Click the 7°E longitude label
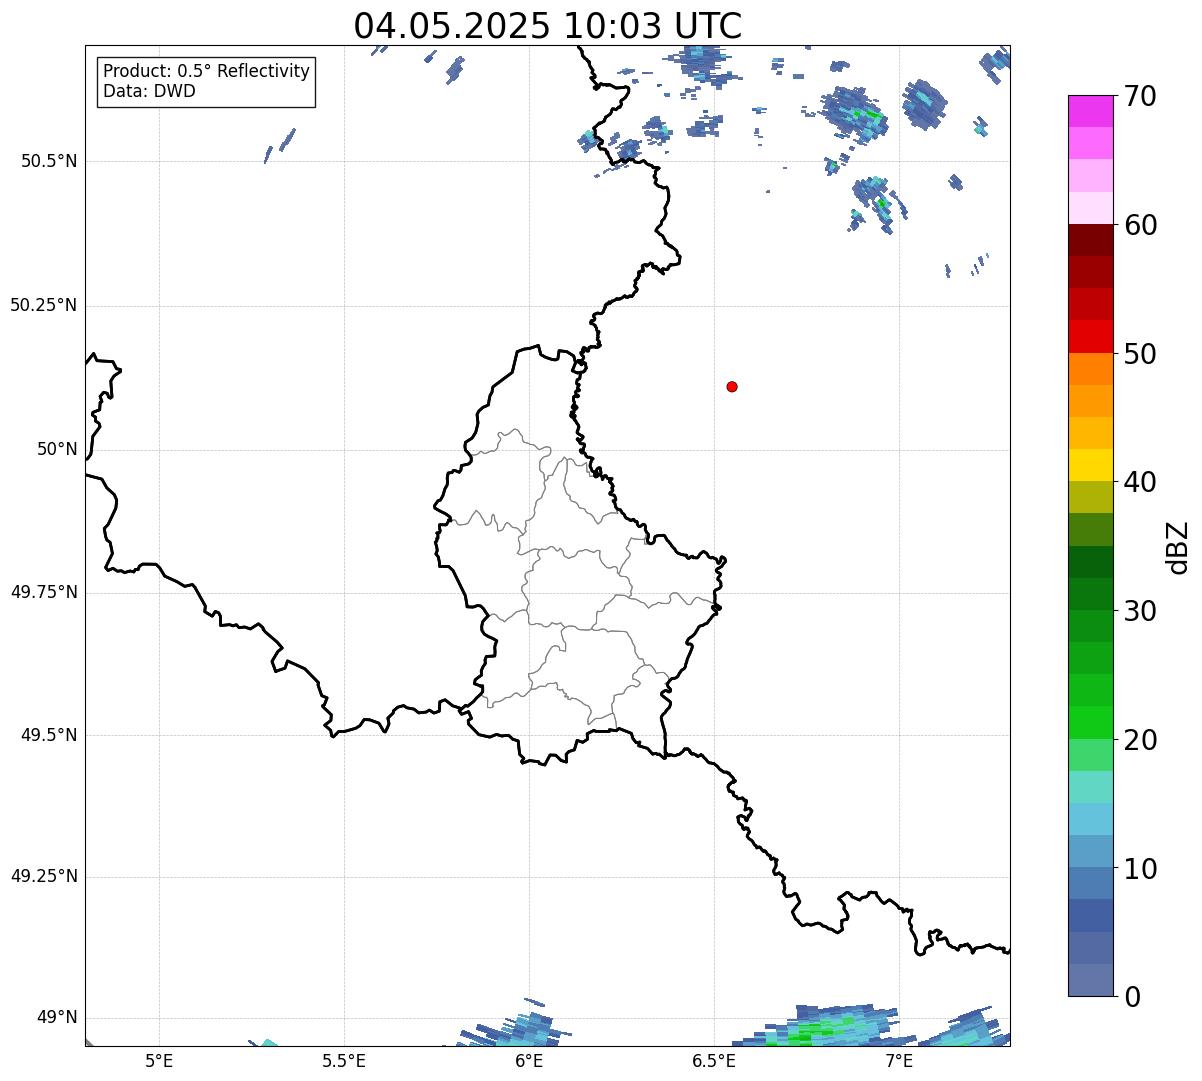Screen dimensions: 1202x1081 point(899,1060)
